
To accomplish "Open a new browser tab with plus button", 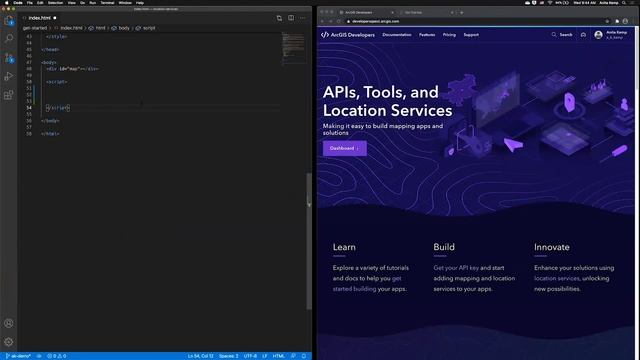I will point(462,13).
